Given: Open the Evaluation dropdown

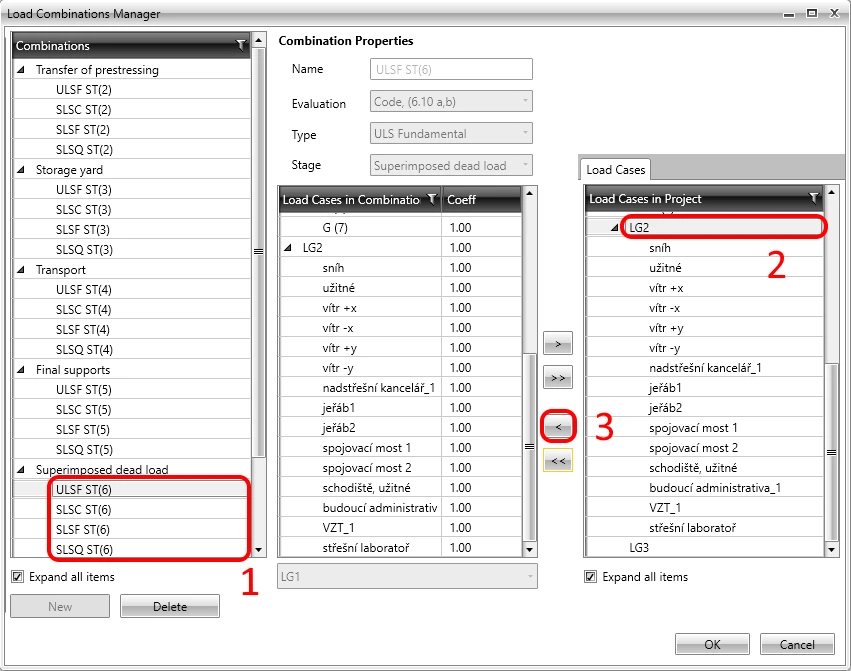Looking at the screenshot, I should pos(451,102).
